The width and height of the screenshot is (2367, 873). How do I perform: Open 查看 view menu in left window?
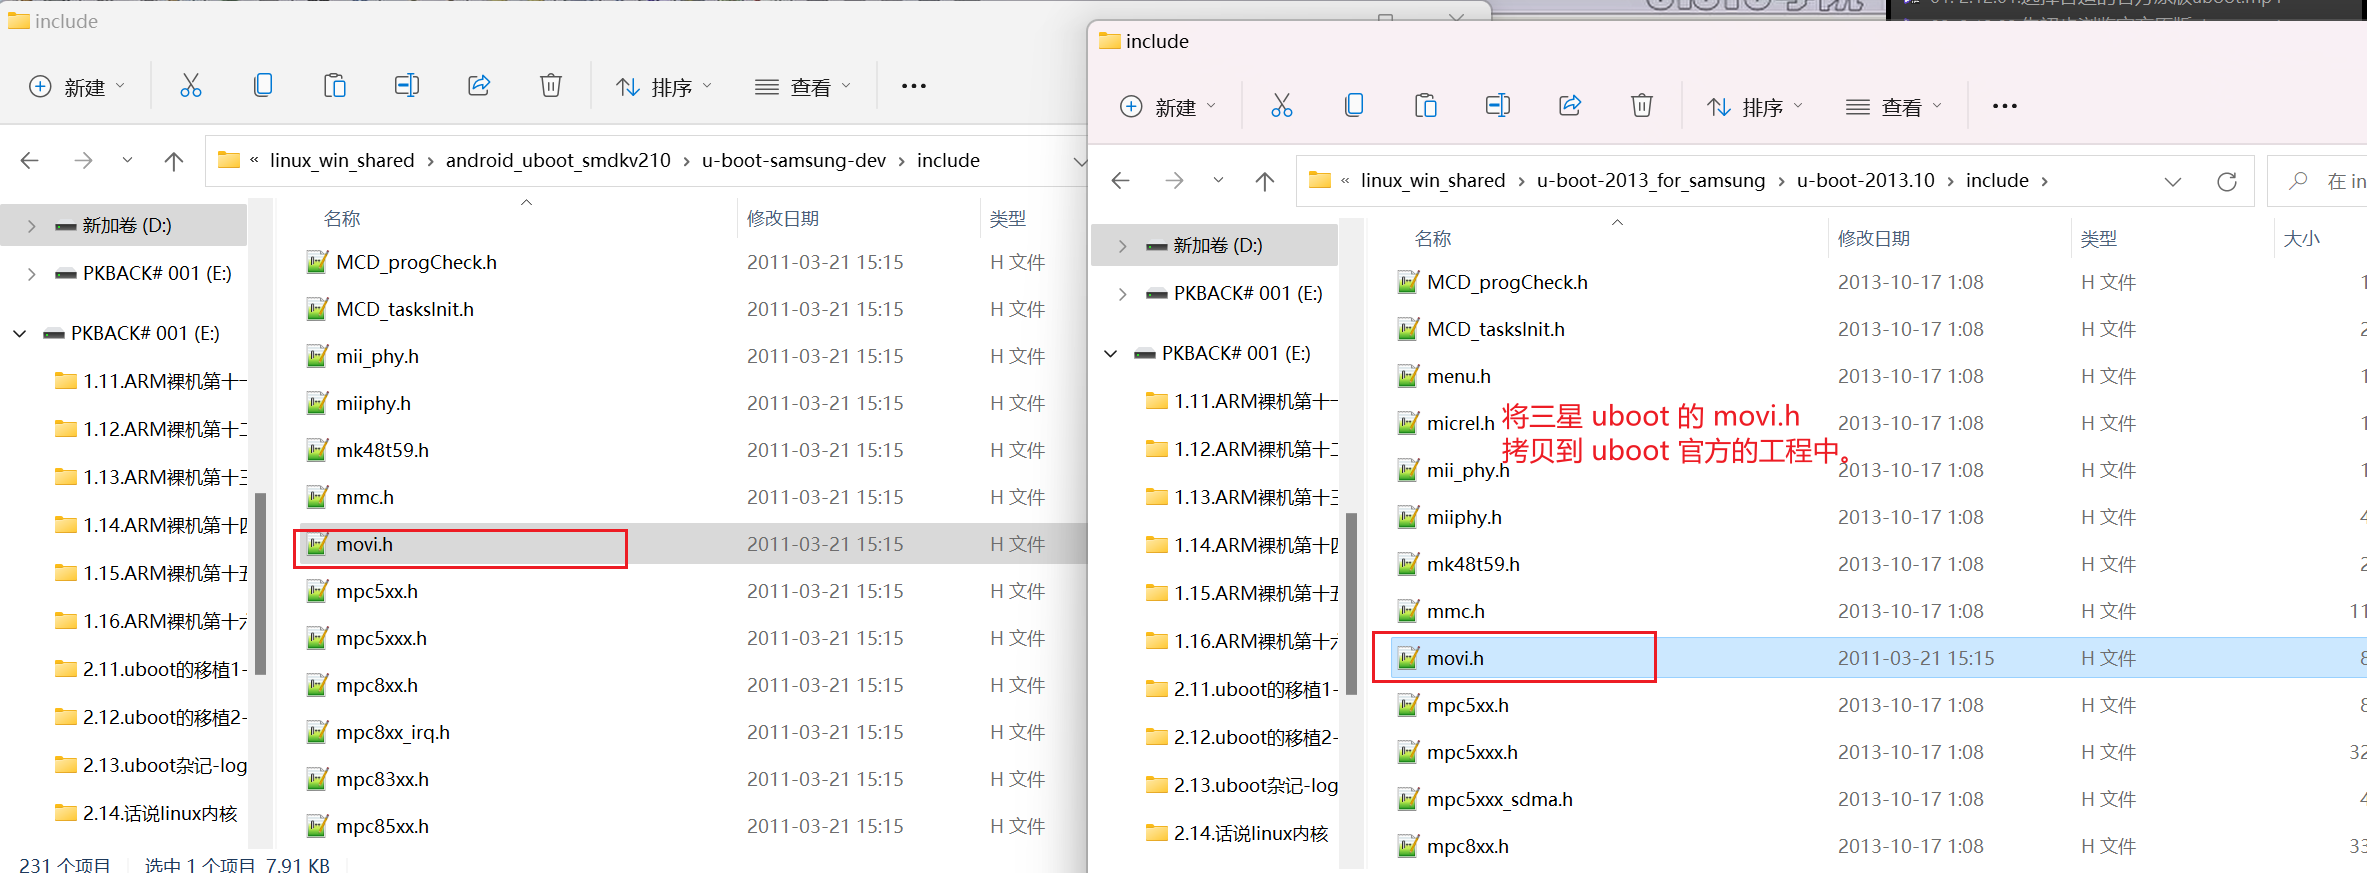pyautogui.click(x=803, y=87)
